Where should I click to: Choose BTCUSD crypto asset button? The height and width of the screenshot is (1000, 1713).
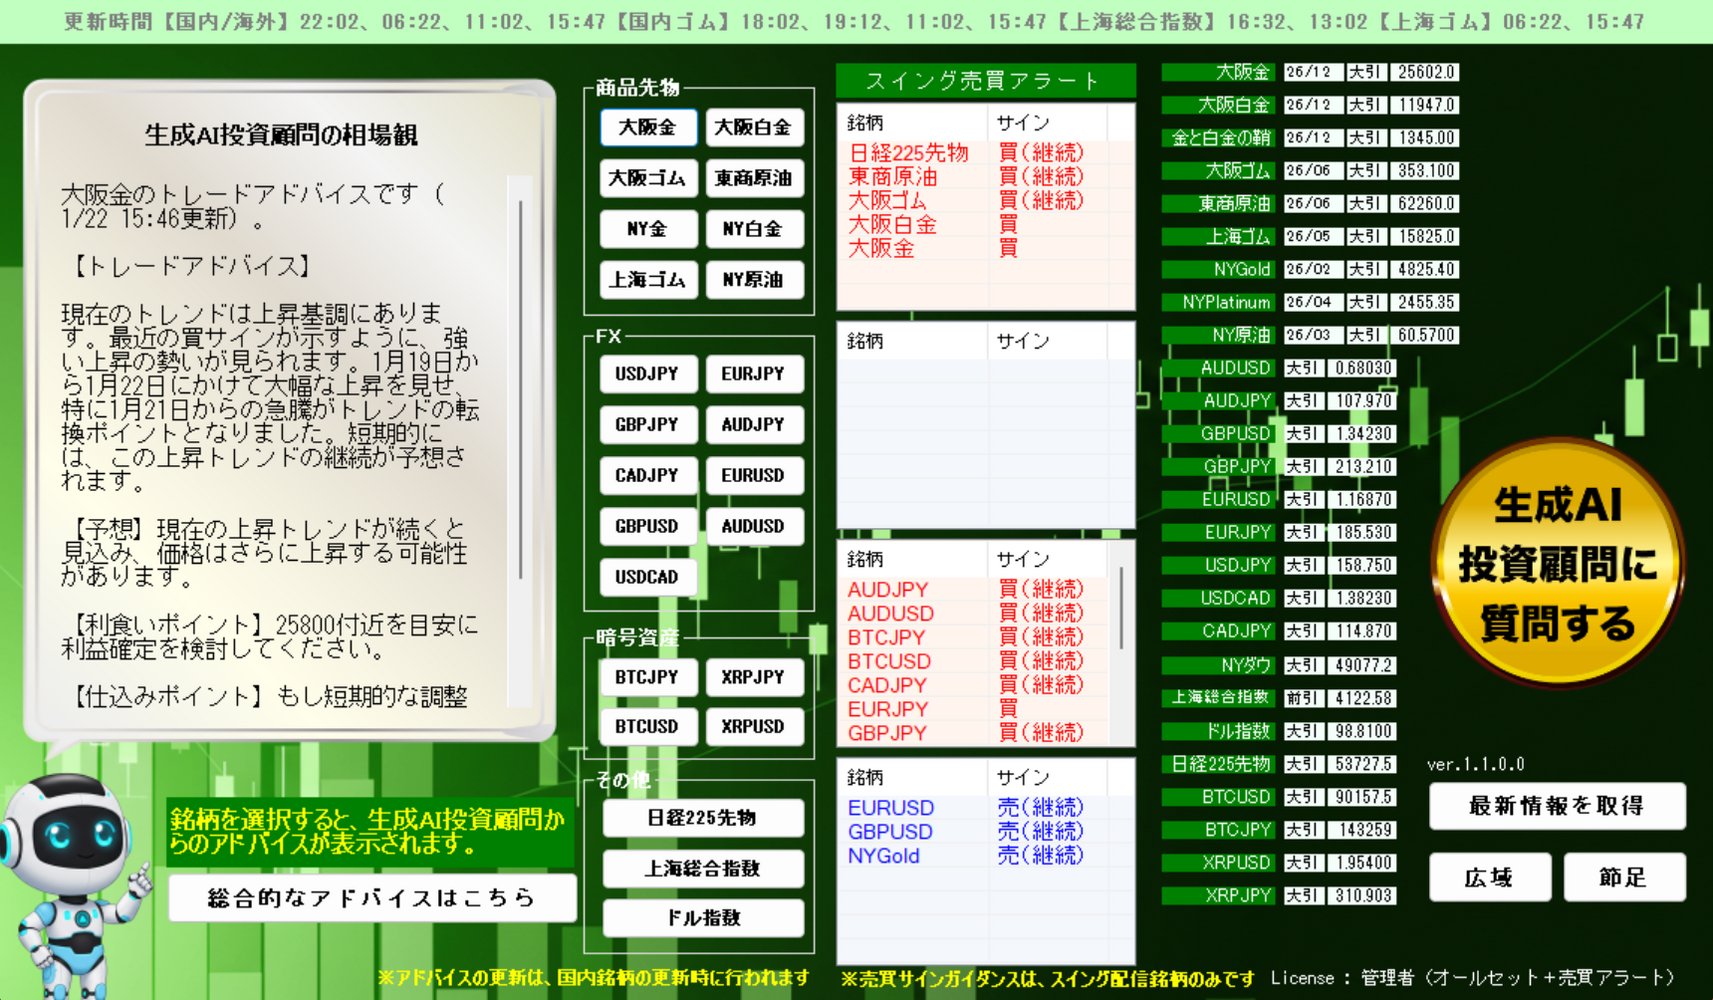[x=648, y=727]
